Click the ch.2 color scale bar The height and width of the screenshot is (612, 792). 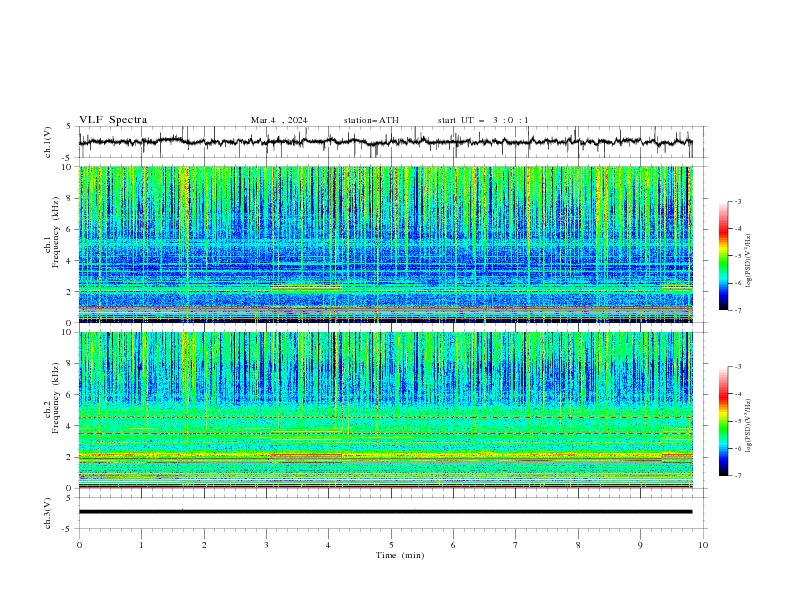[x=723, y=421]
